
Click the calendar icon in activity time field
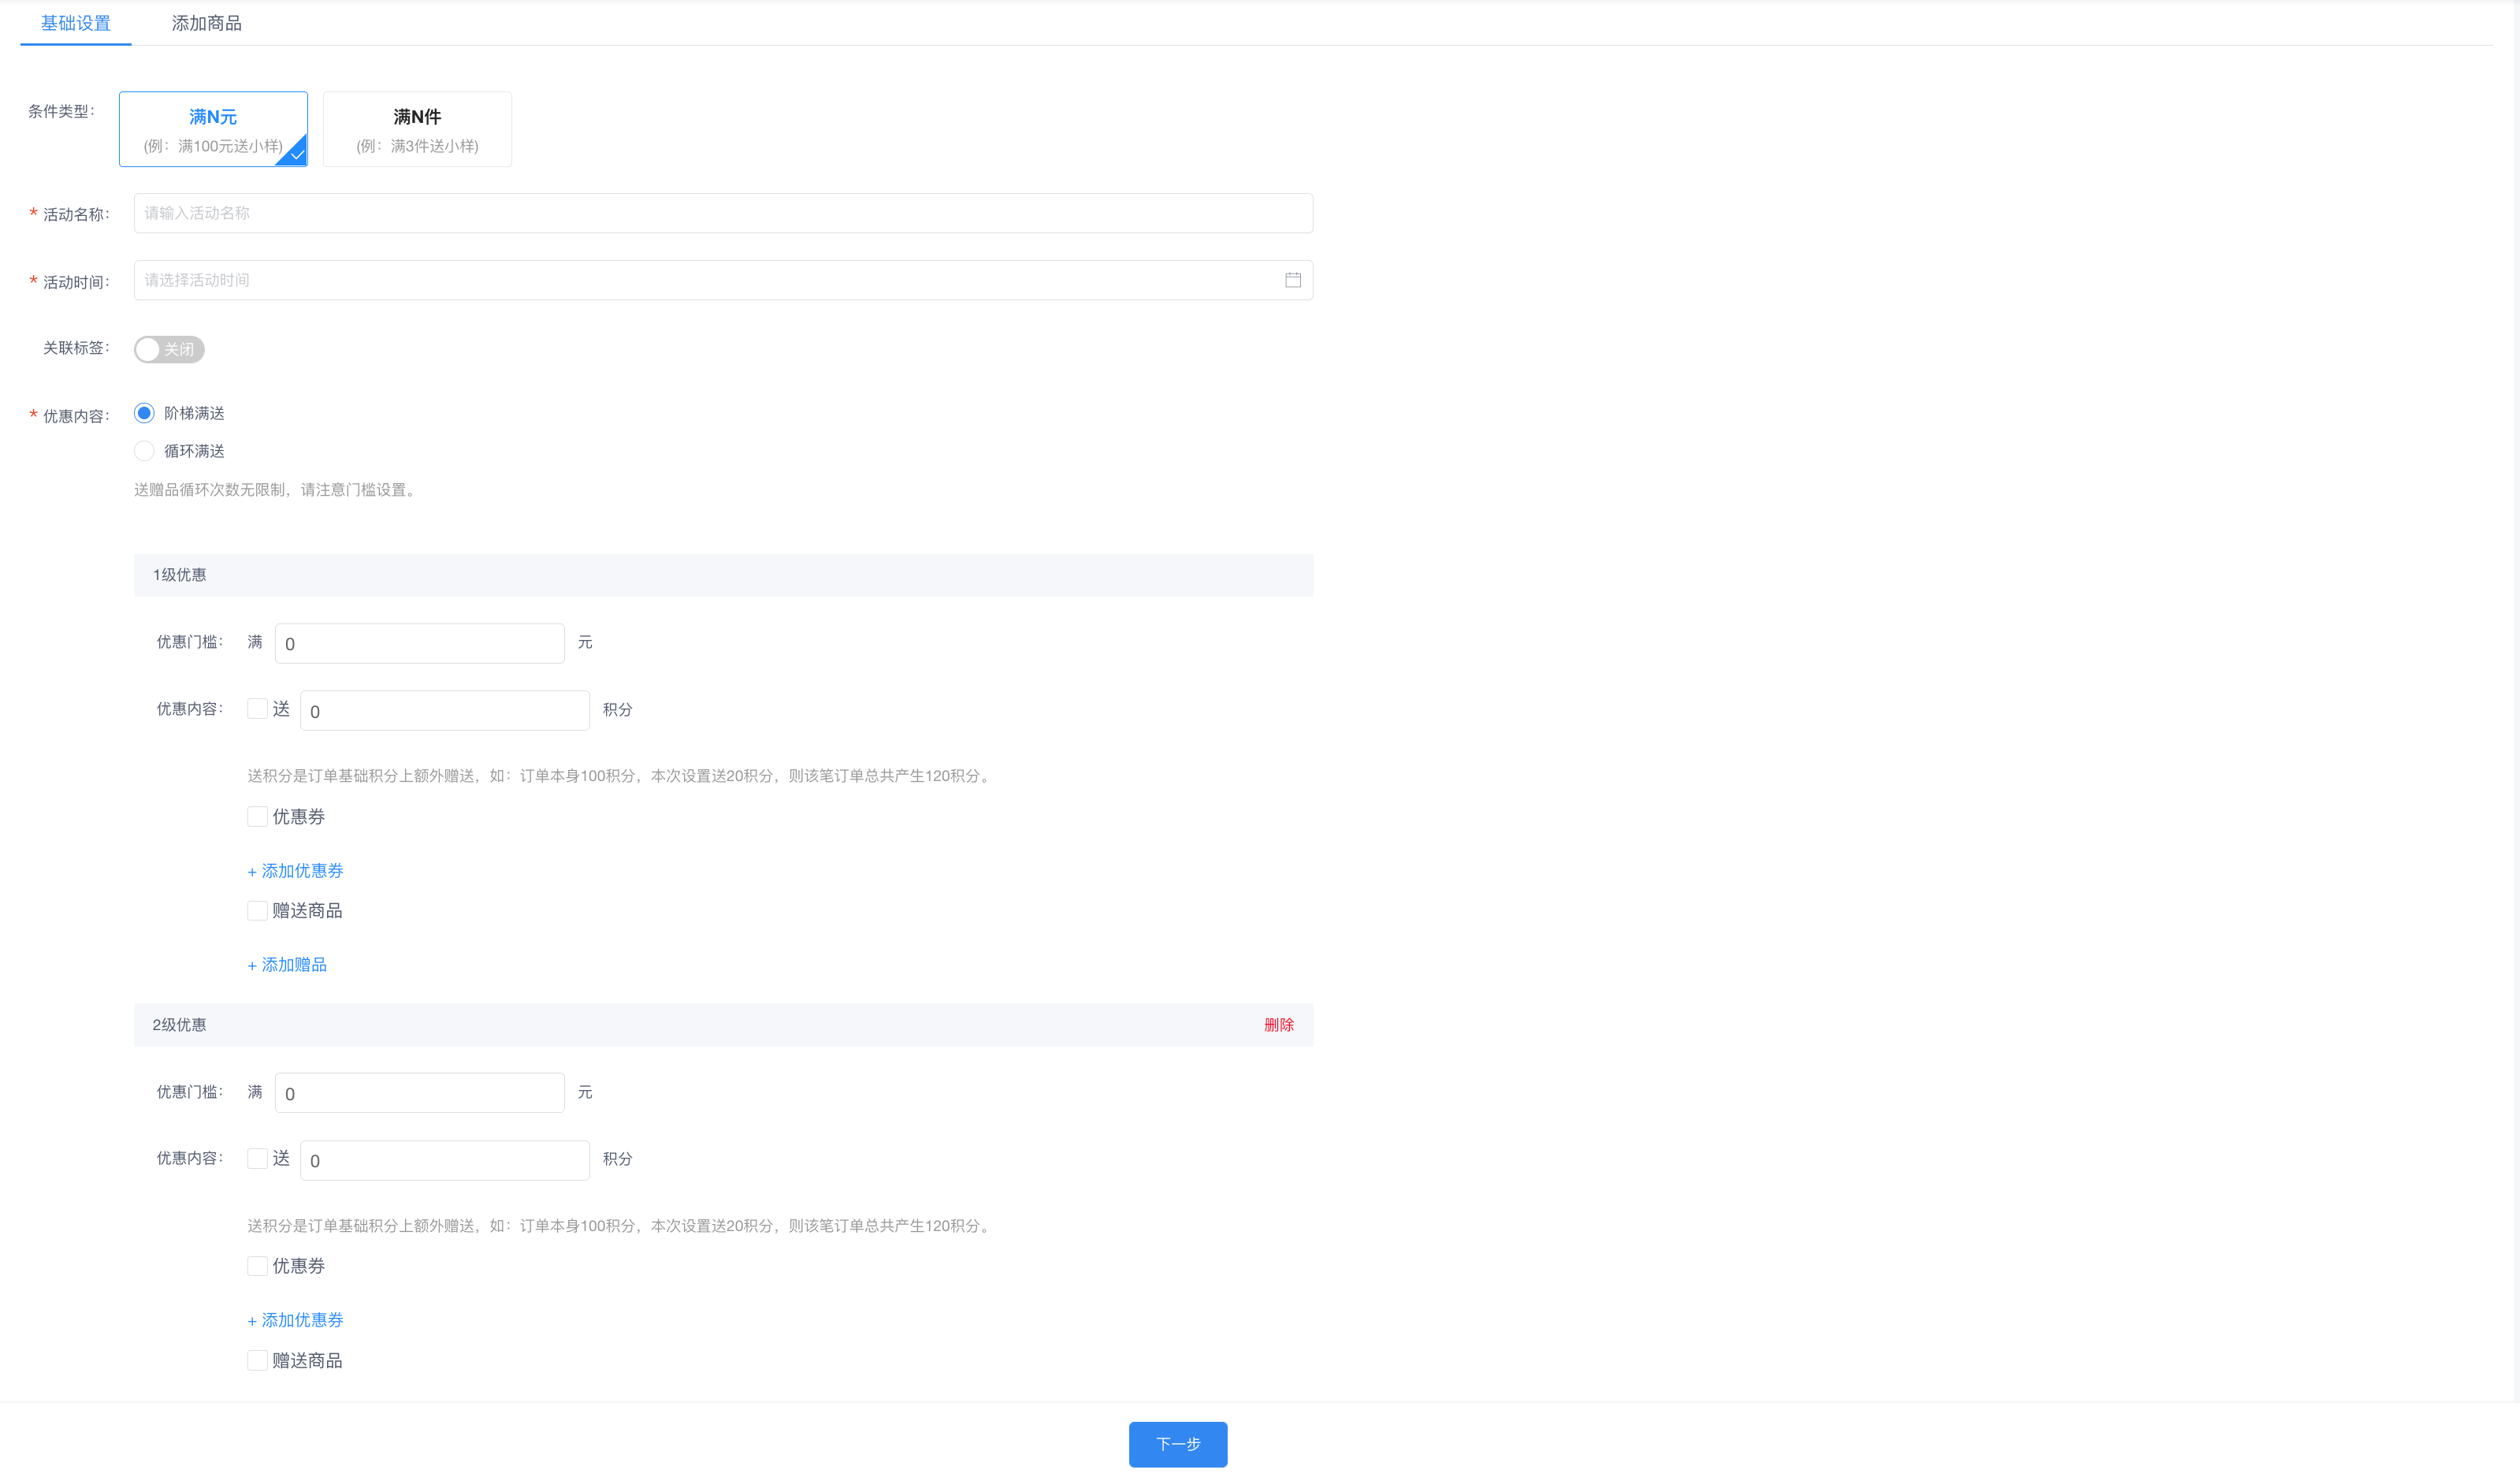click(1292, 280)
